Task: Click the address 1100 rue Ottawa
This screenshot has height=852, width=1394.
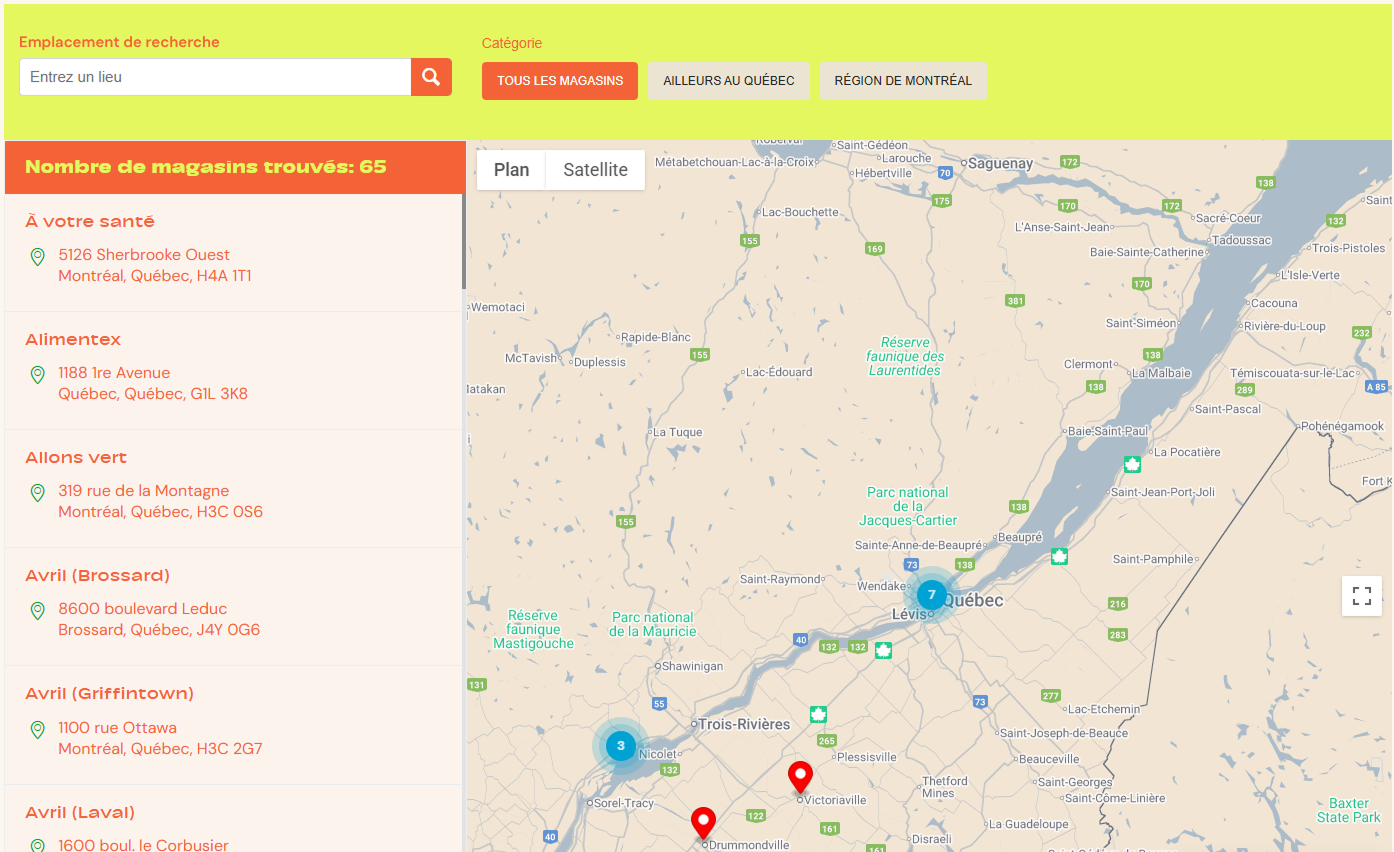Action: point(118,728)
